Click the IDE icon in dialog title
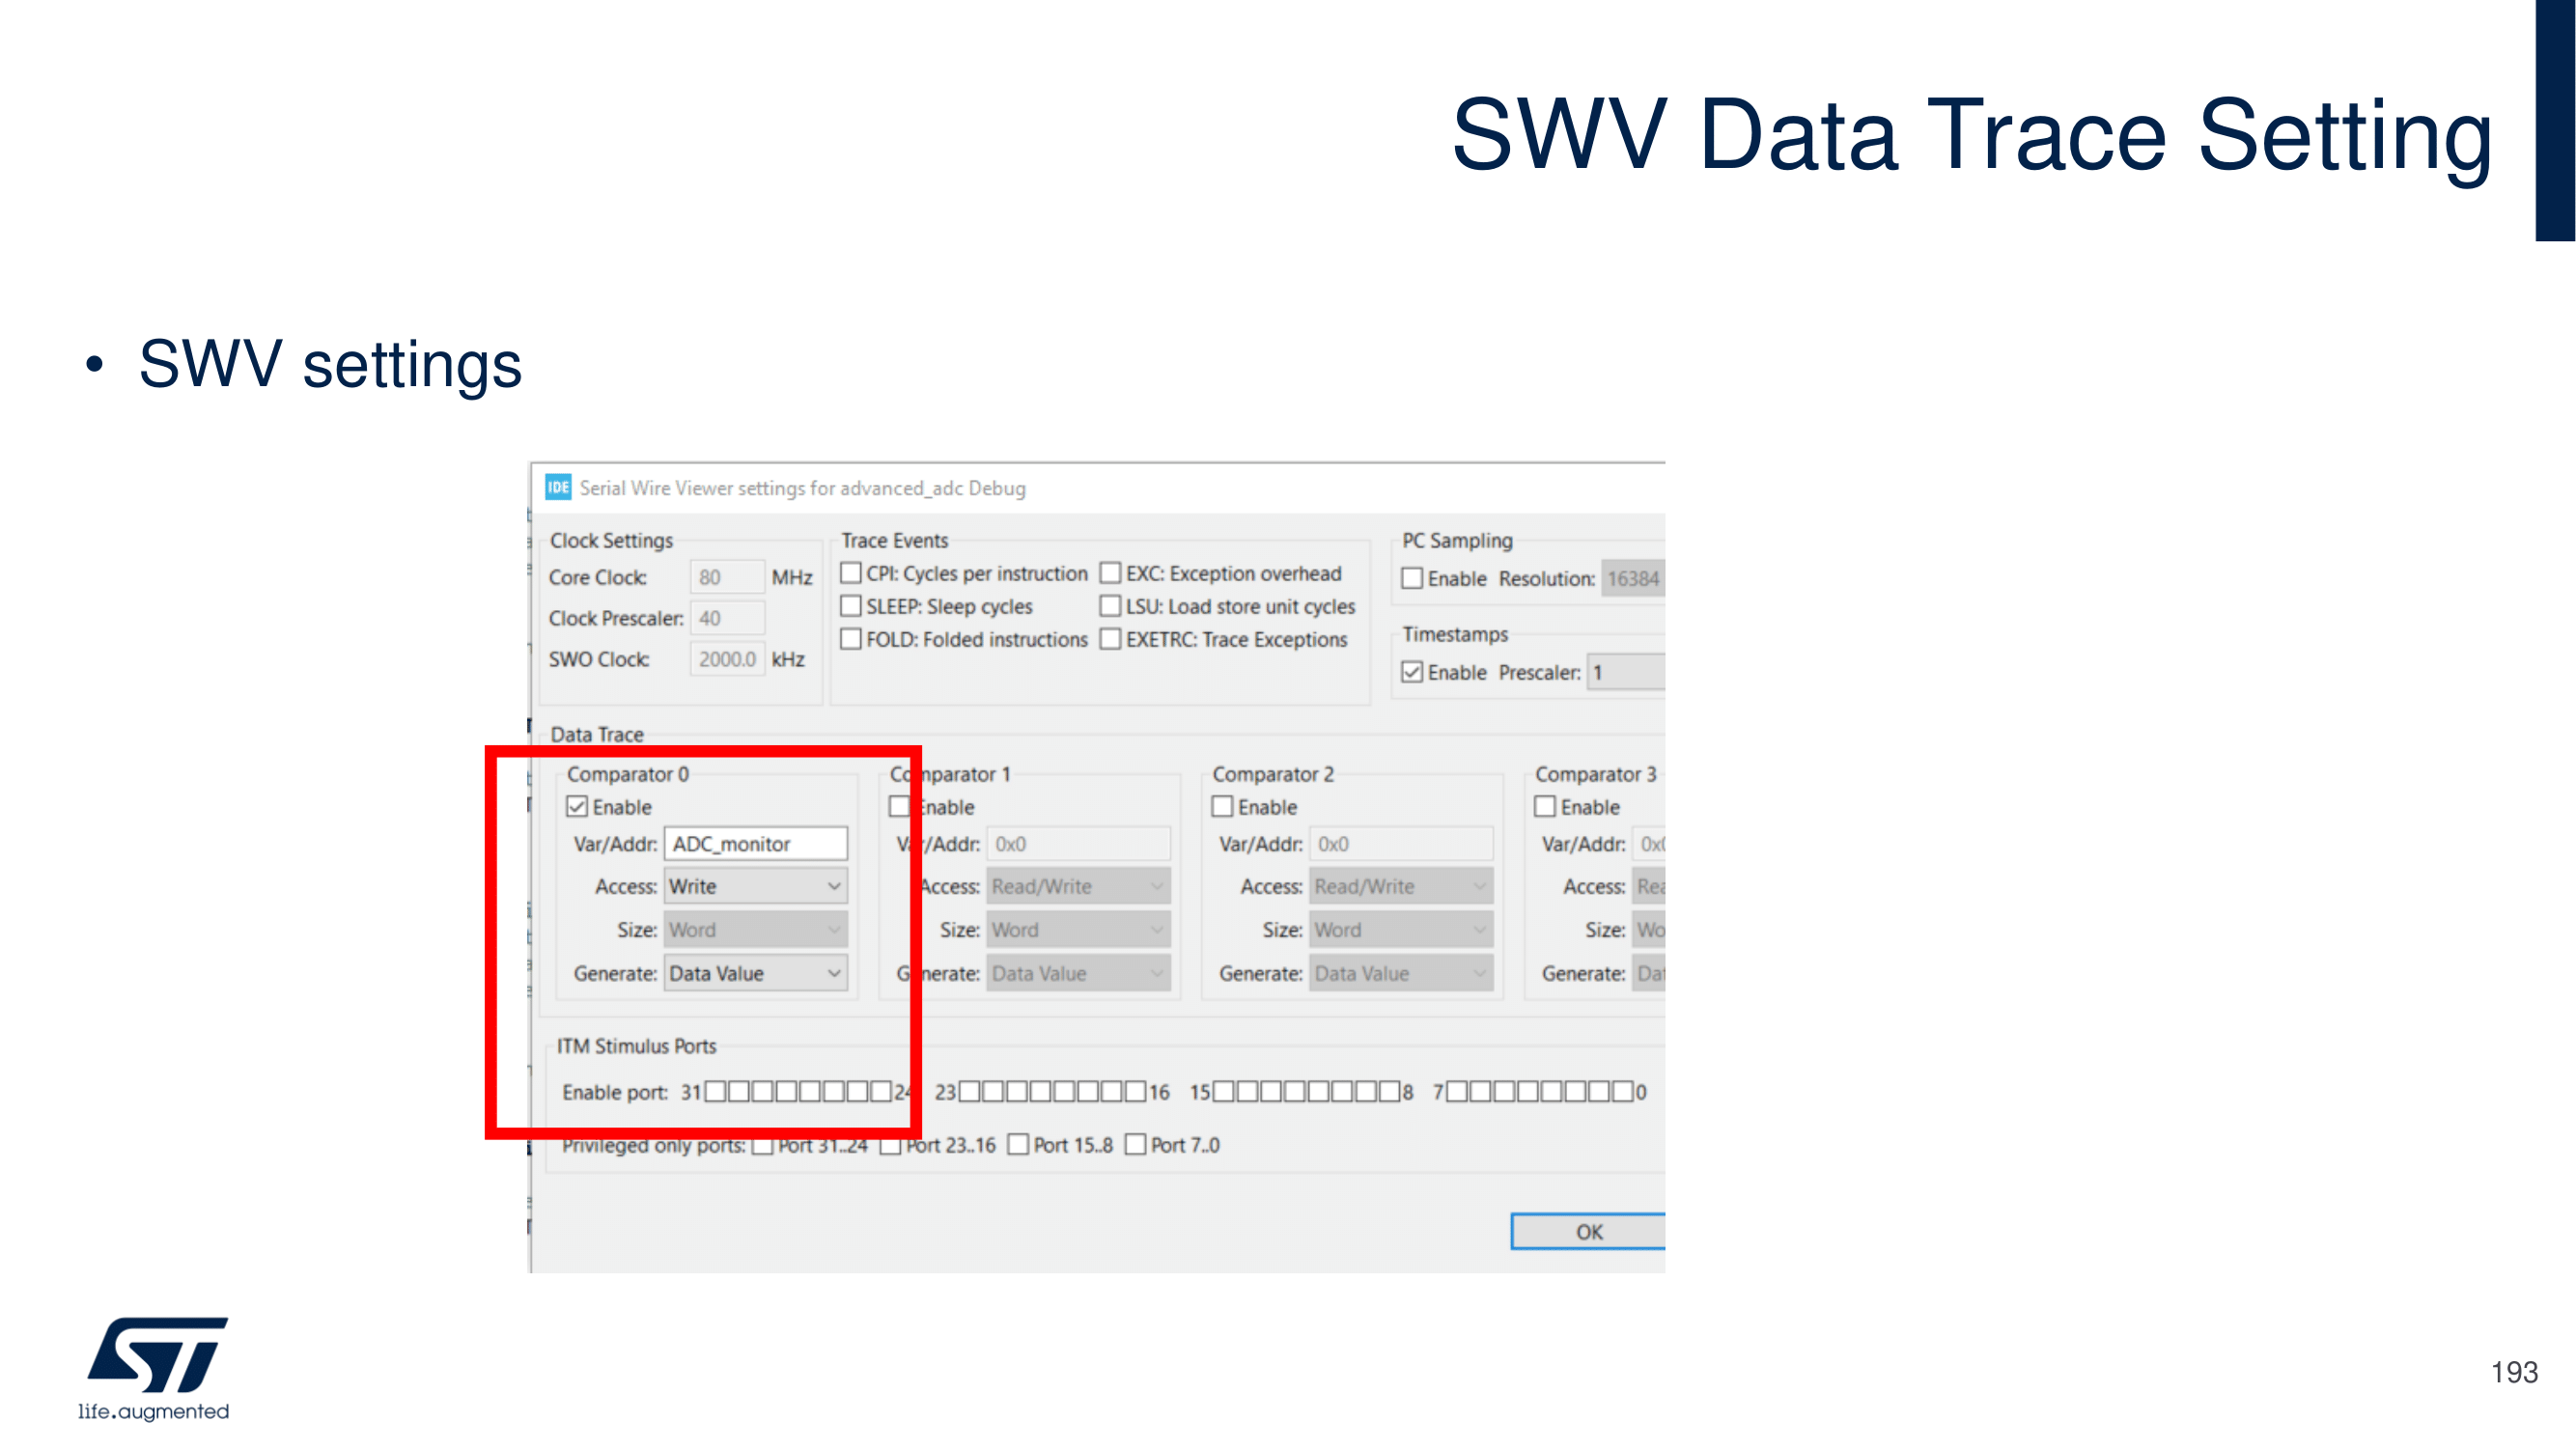 (557, 487)
